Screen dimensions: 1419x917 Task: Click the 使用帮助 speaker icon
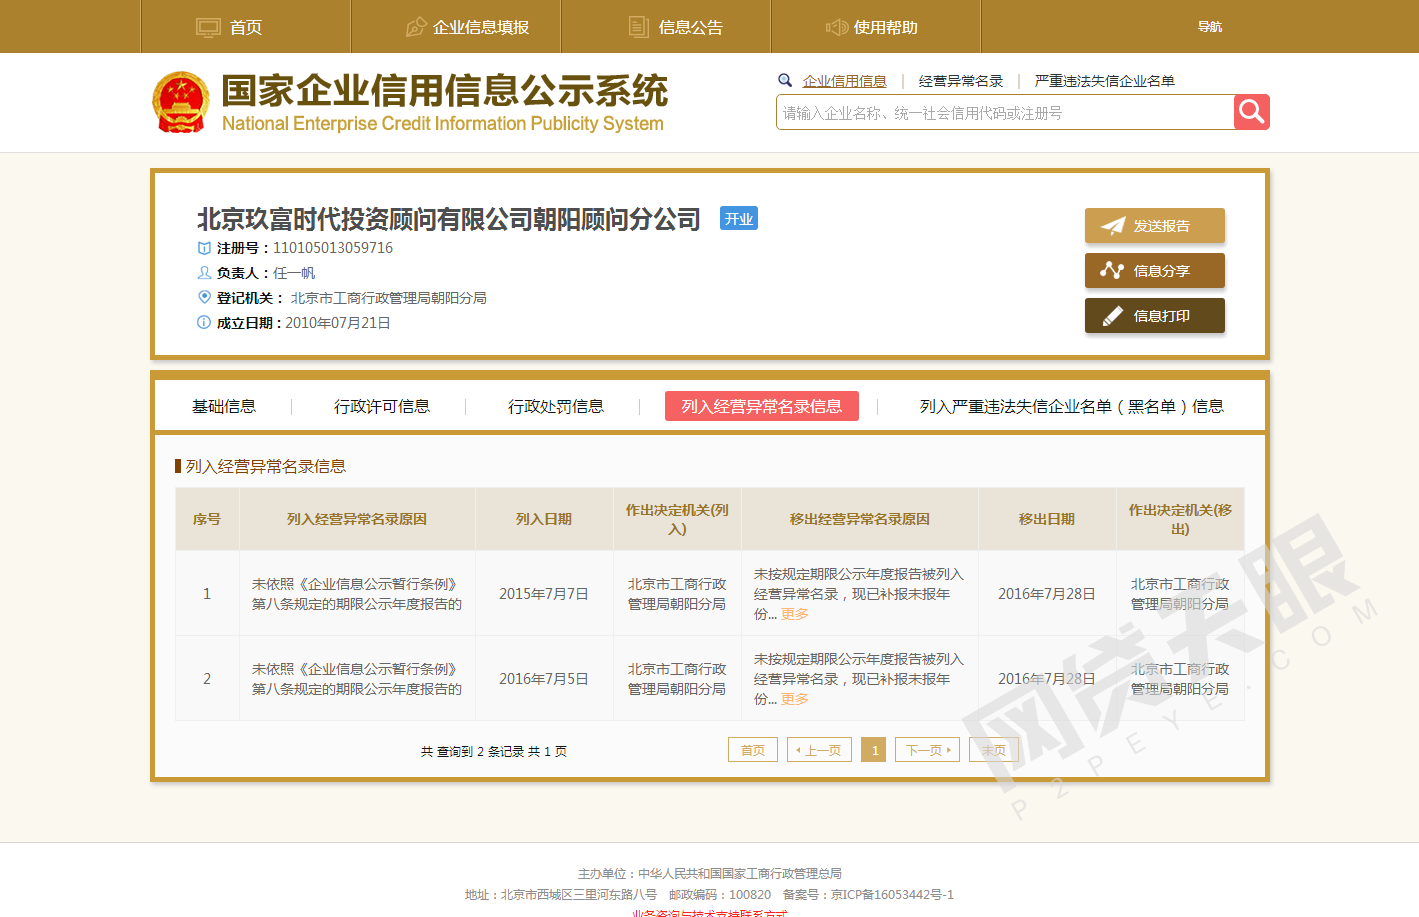(x=837, y=27)
